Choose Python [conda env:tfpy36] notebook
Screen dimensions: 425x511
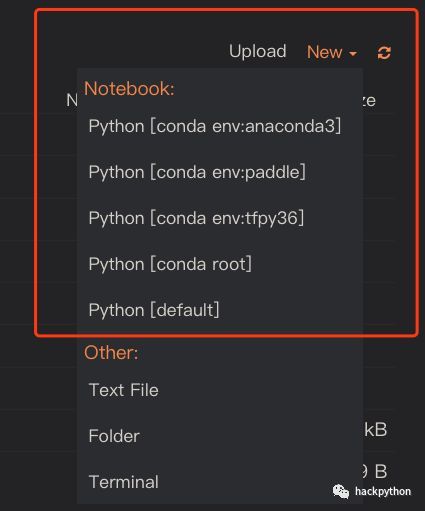196,218
